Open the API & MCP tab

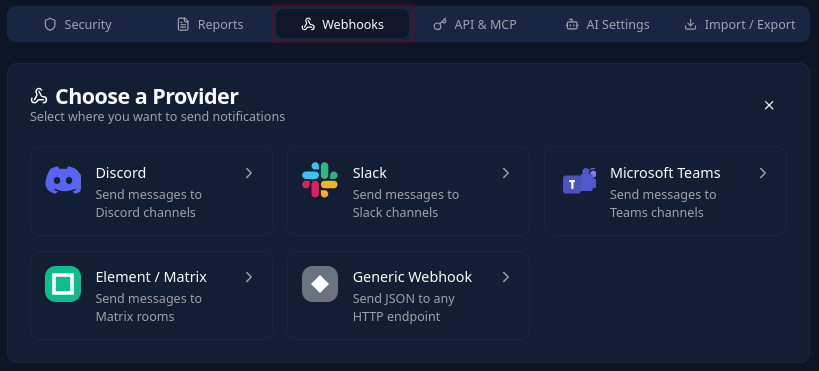pyautogui.click(x=475, y=25)
